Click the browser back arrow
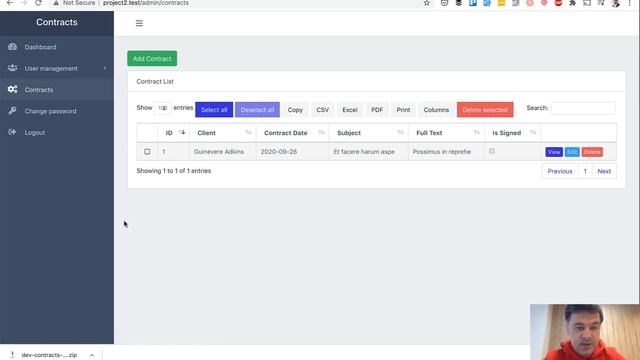 (9, 3)
